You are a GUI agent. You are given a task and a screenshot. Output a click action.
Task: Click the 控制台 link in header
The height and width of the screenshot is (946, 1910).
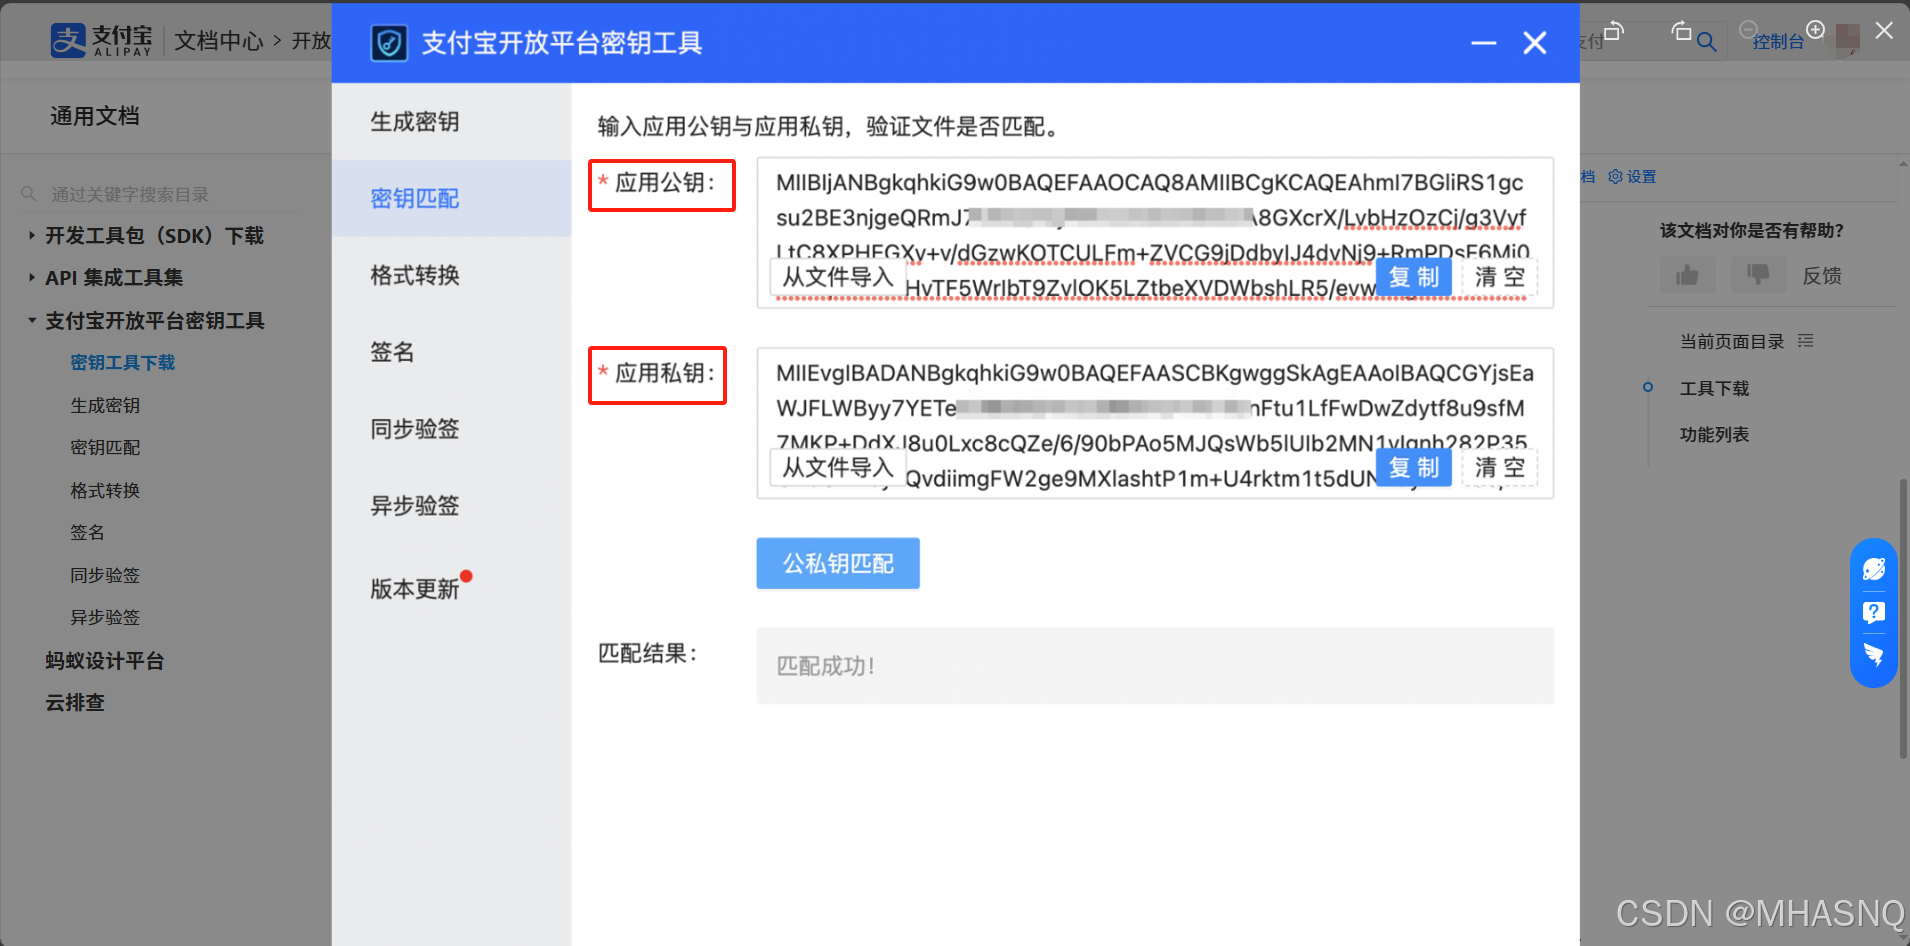(1778, 41)
